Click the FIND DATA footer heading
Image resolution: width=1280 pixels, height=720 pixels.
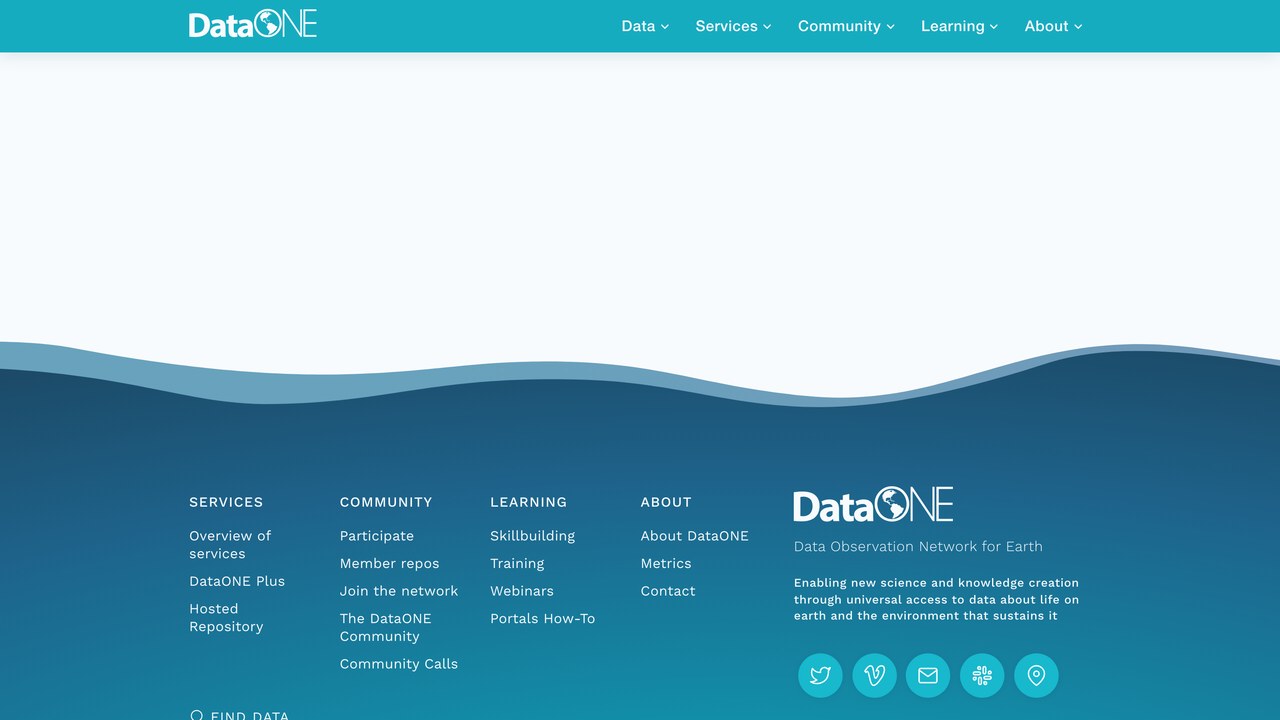click(x=250, y=715)
